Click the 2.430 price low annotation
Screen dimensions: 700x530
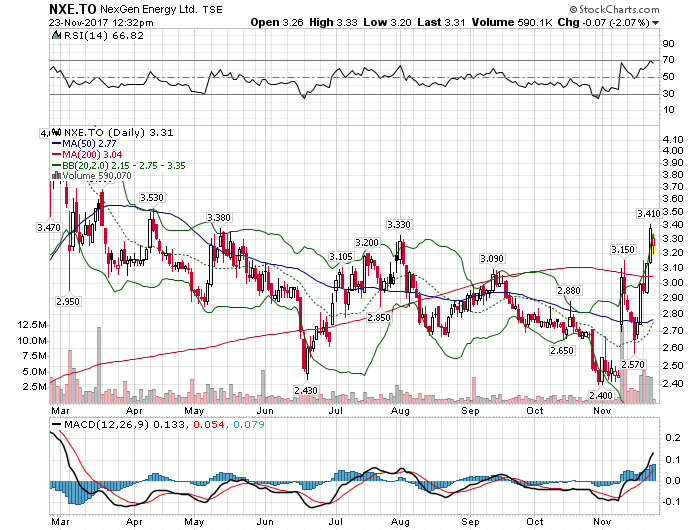pos(305,390)
